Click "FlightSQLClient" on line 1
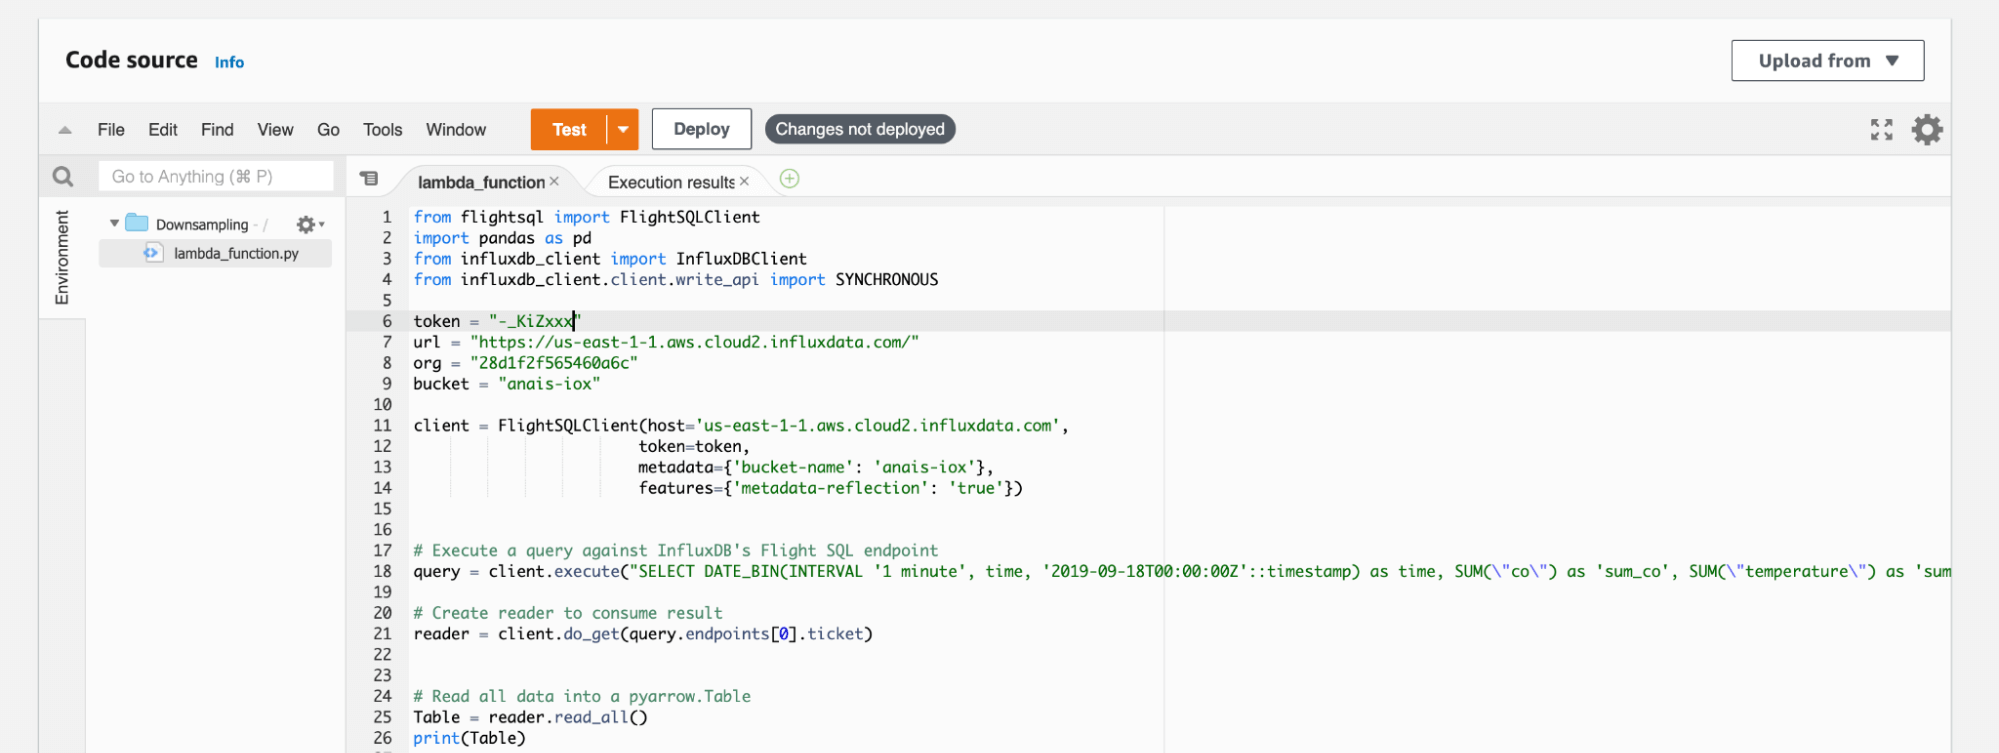Screen dimensions: 1999x753 click(689, 217)
